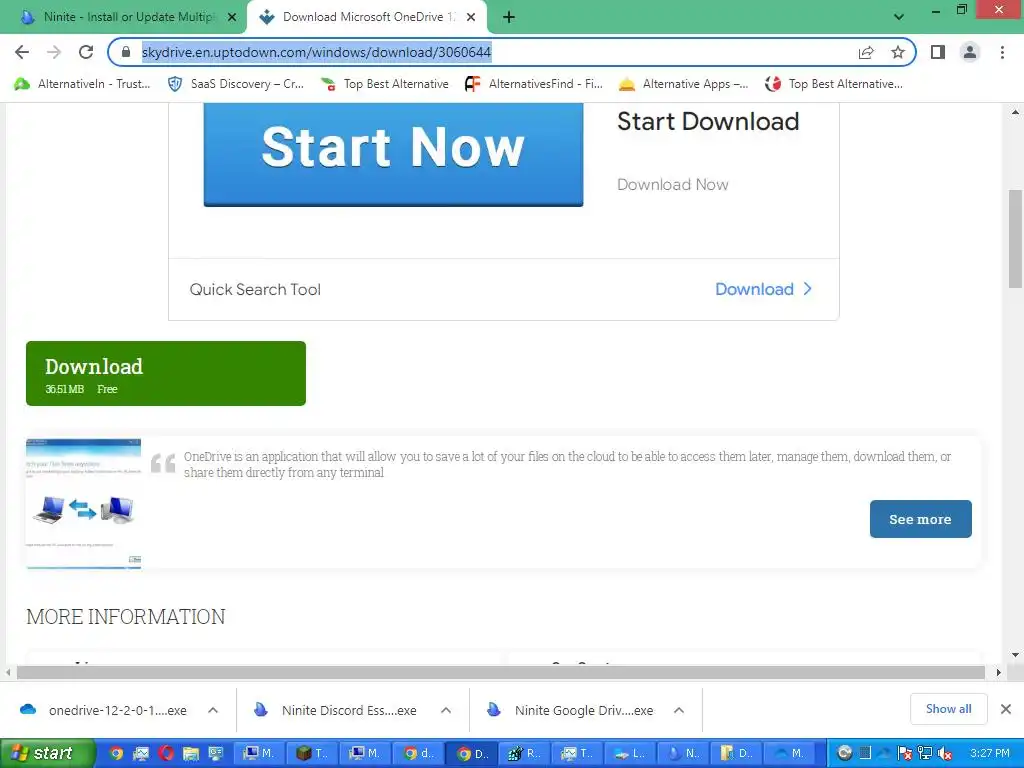The image size is (1024, 768).
Task: Click the share page icon in address bar
Action: tap(866, 52)
